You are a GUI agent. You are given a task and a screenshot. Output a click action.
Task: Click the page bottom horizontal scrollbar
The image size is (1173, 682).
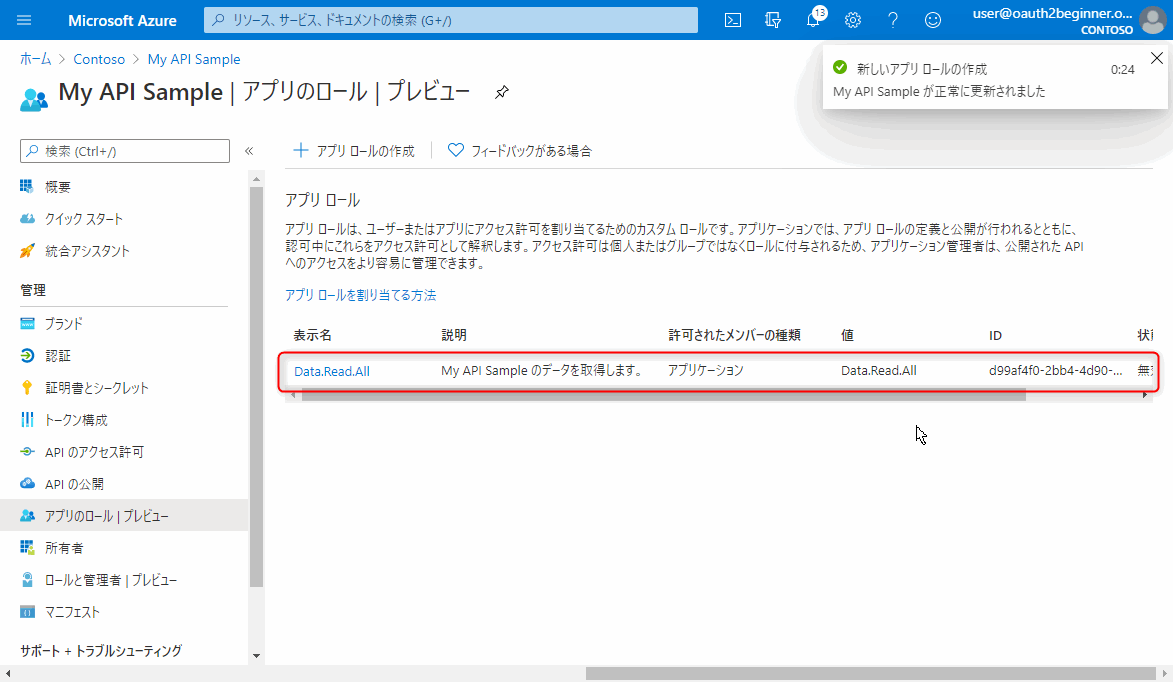point(871,674)
